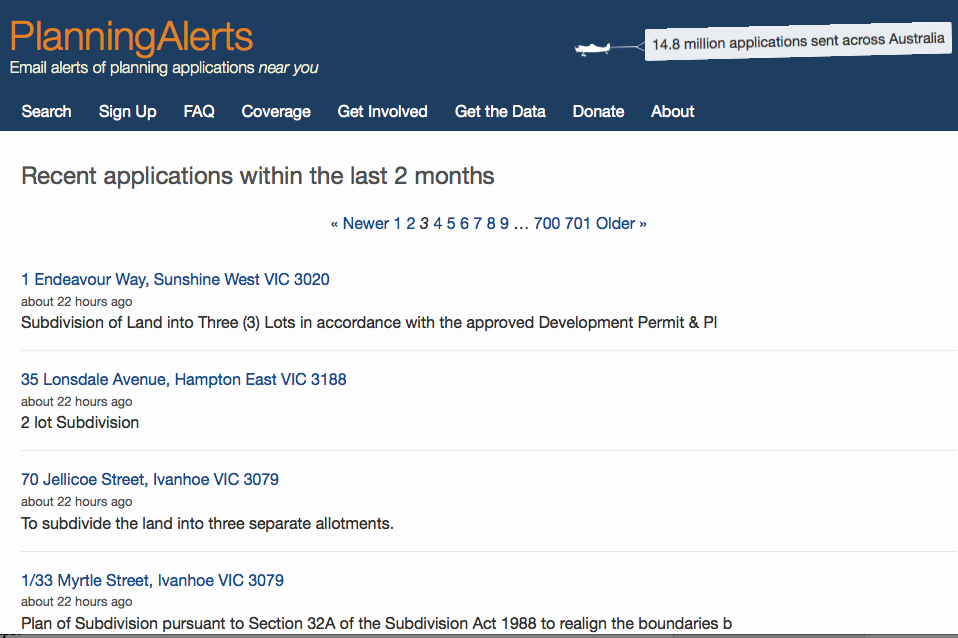Image resolution: width=958 pixels, height=638 pixels.
Task: Click the '2 lot Subdivision' description
Action: click(80, 423)
